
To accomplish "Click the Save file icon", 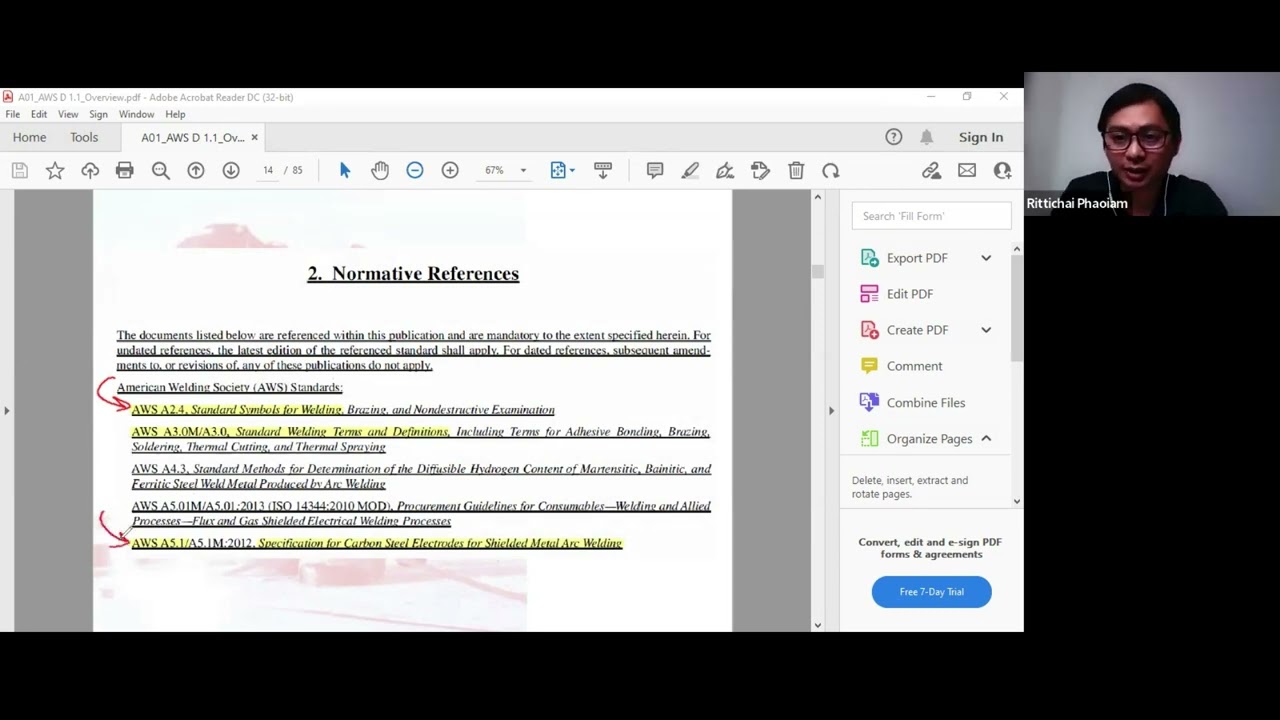I will (x=20, y=171).
